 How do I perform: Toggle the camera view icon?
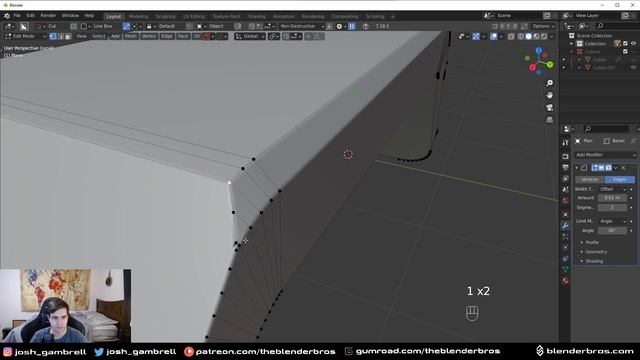(x=550, y=107)
